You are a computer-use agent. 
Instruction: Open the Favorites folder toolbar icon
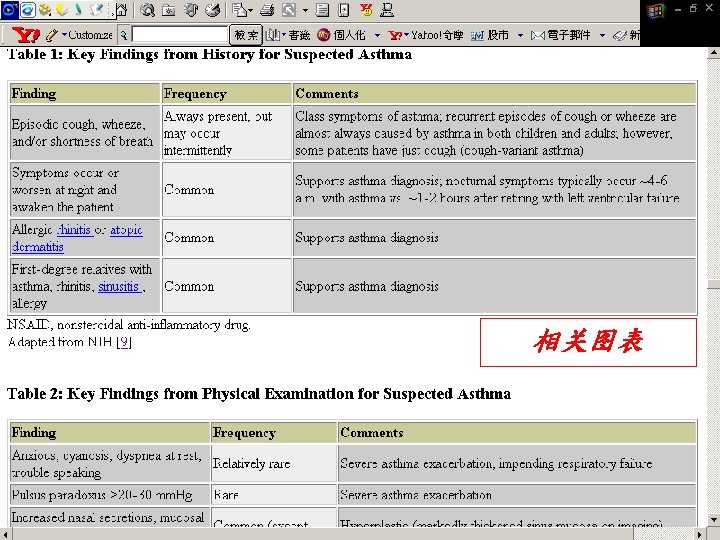(x=169, y=10)
